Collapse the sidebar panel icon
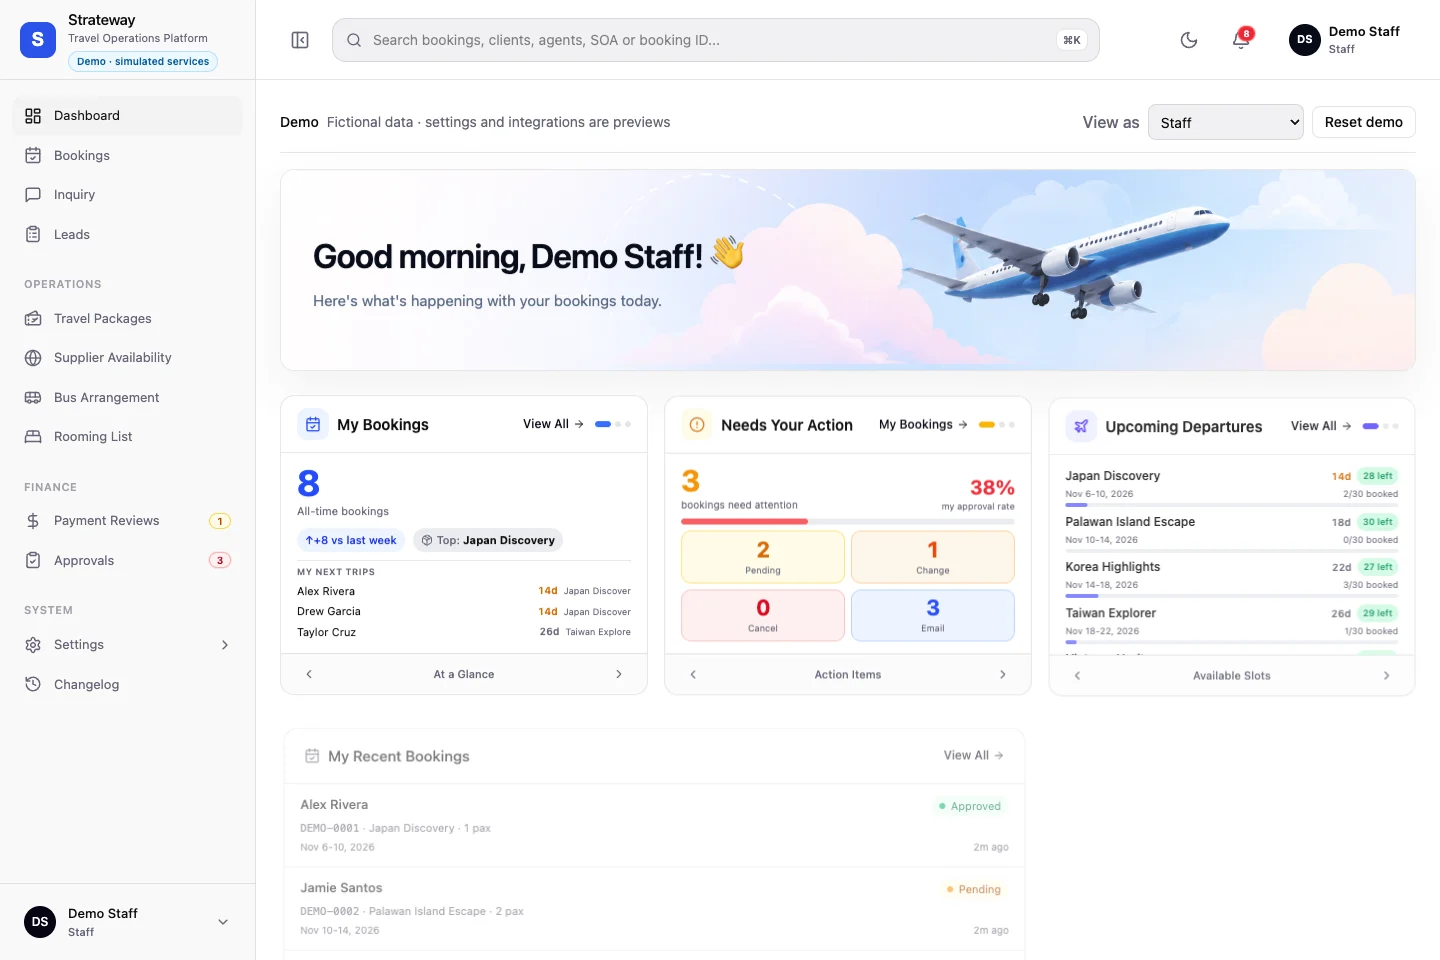This screenshot has width=1440, height=960. [300, 40]
